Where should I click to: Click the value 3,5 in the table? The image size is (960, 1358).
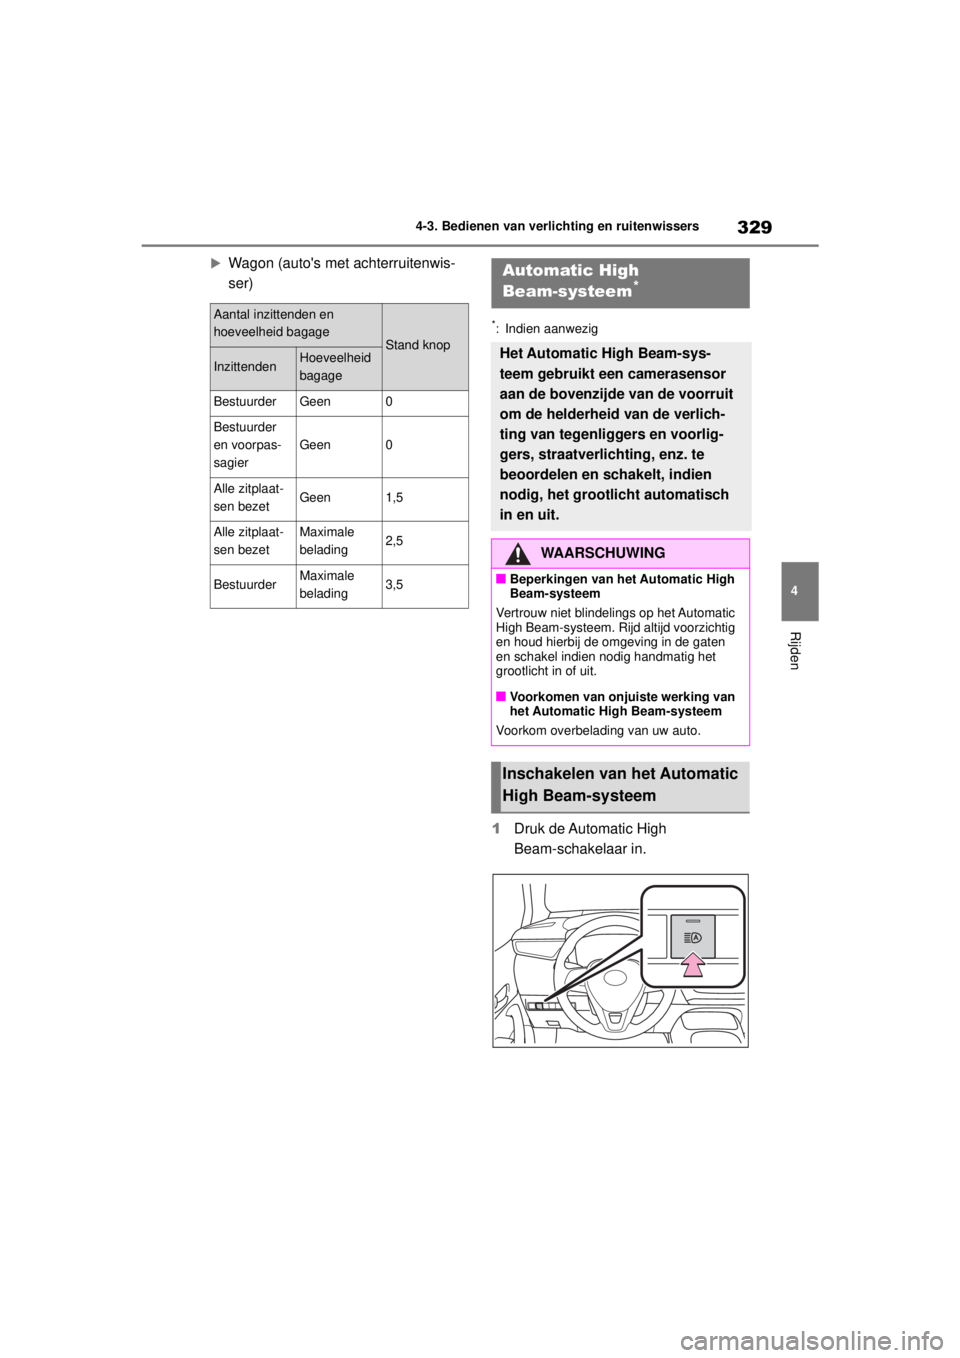[x=394, y=584]
